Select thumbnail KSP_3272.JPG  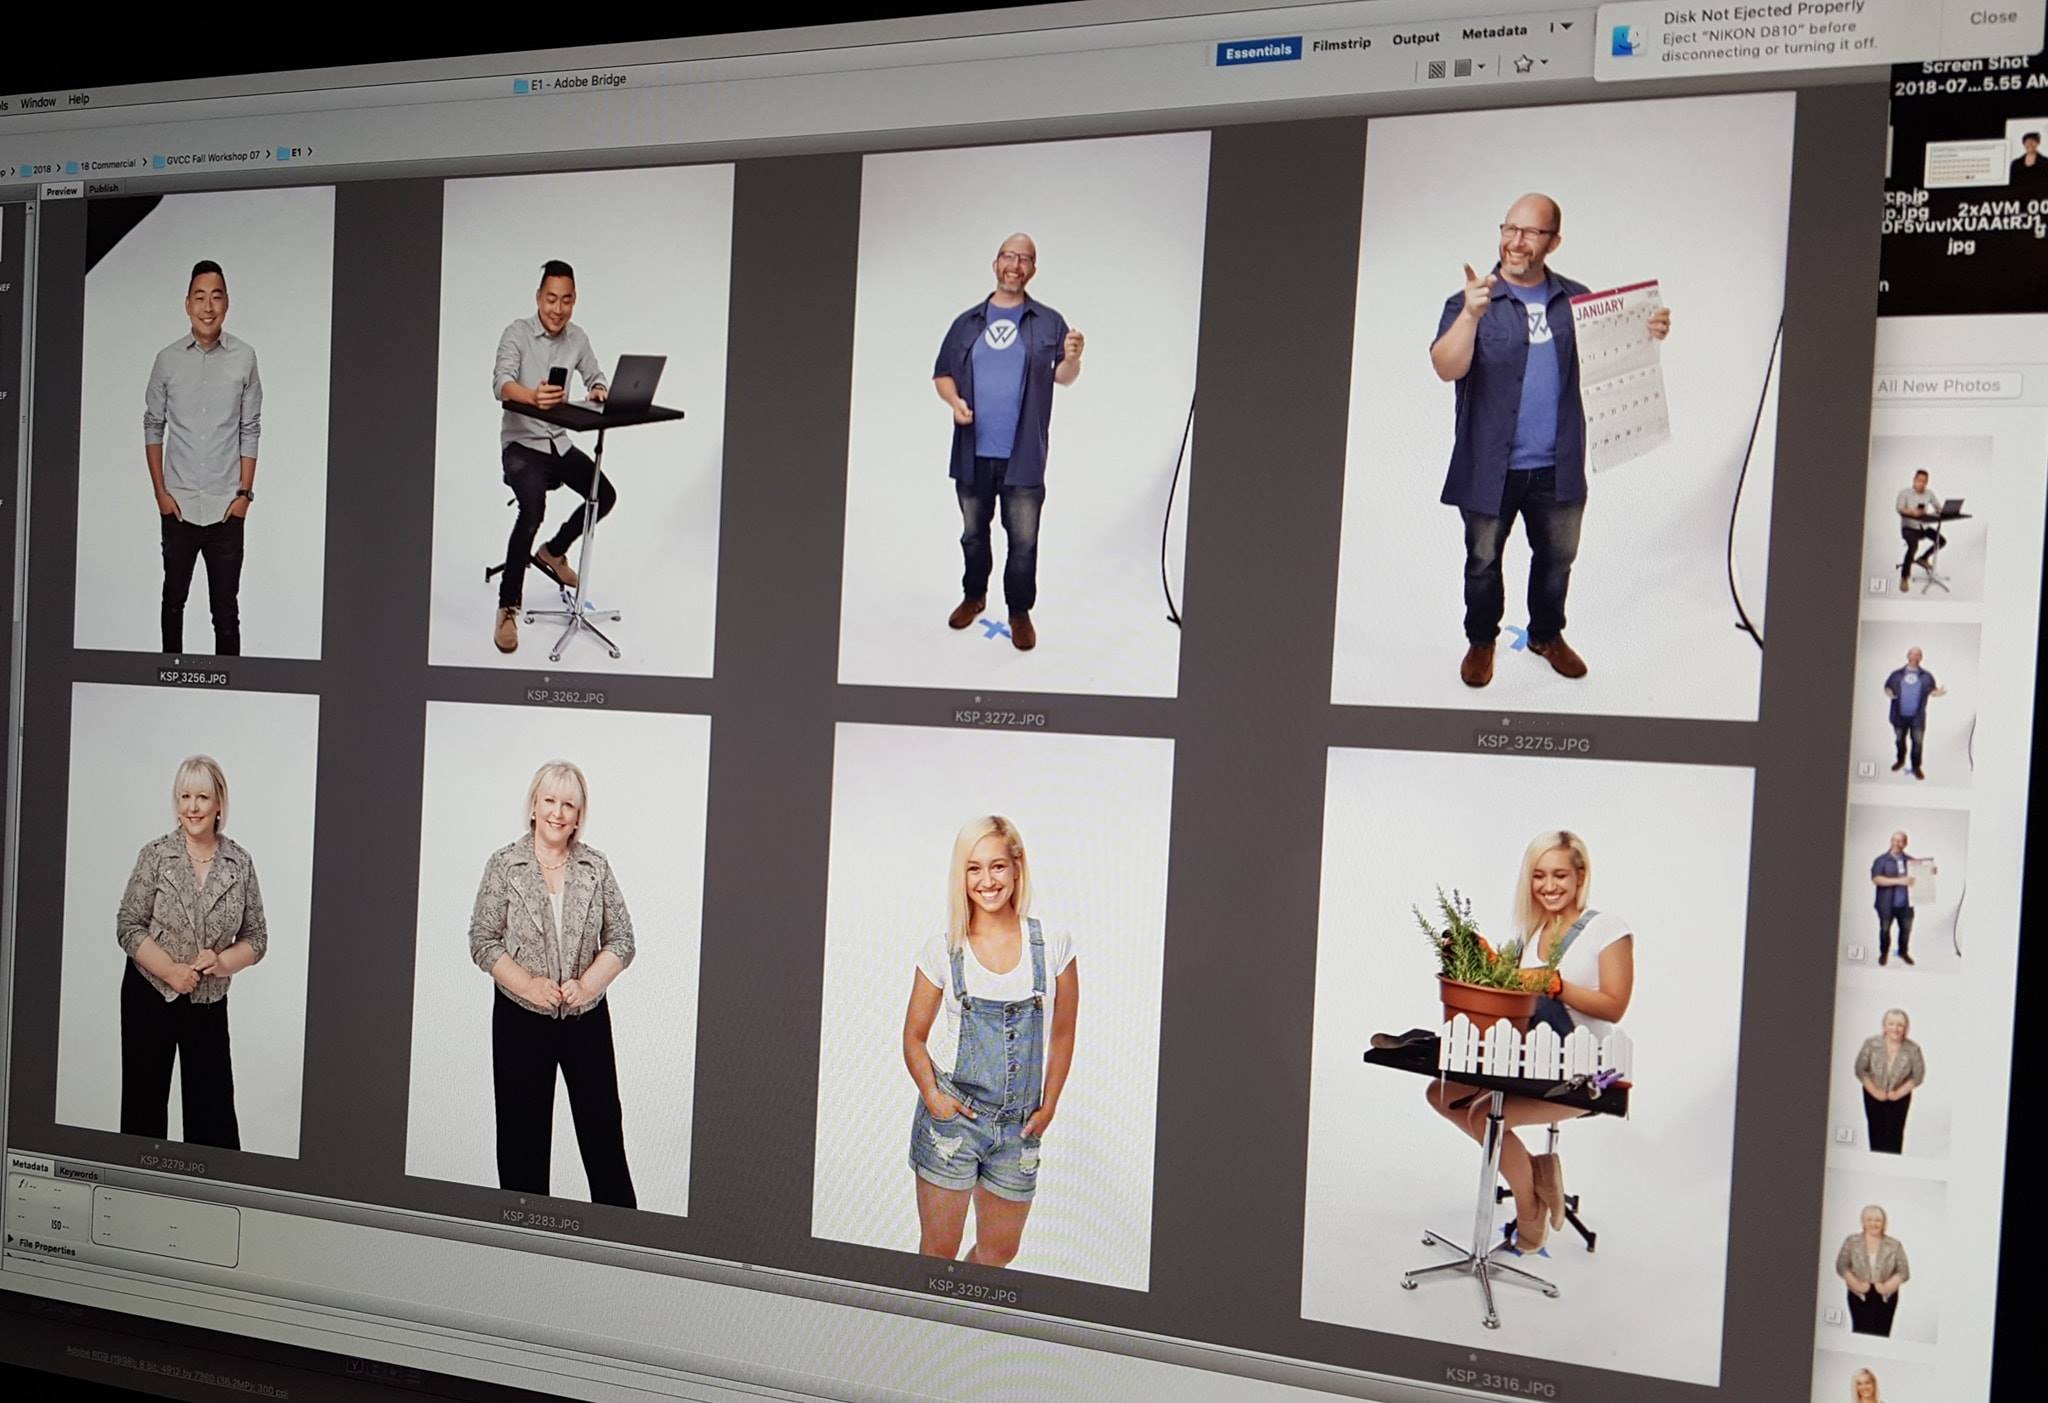click(x=1024, y=414)
